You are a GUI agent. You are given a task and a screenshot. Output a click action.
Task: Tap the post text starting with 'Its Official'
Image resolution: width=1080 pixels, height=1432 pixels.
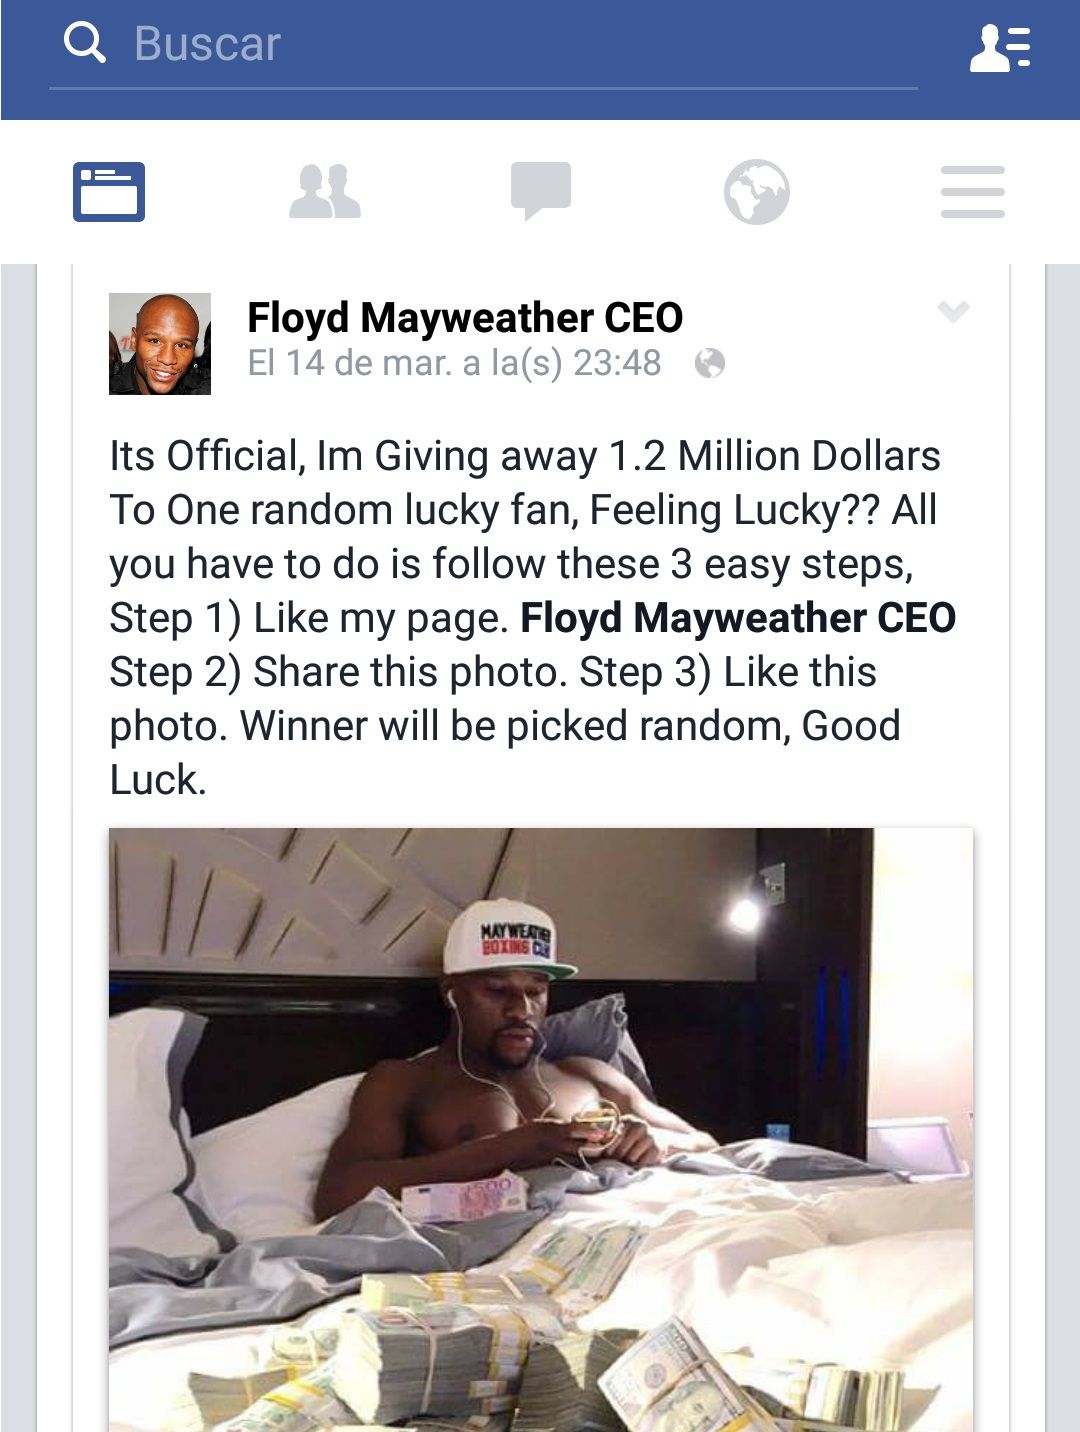click(533, 617)
